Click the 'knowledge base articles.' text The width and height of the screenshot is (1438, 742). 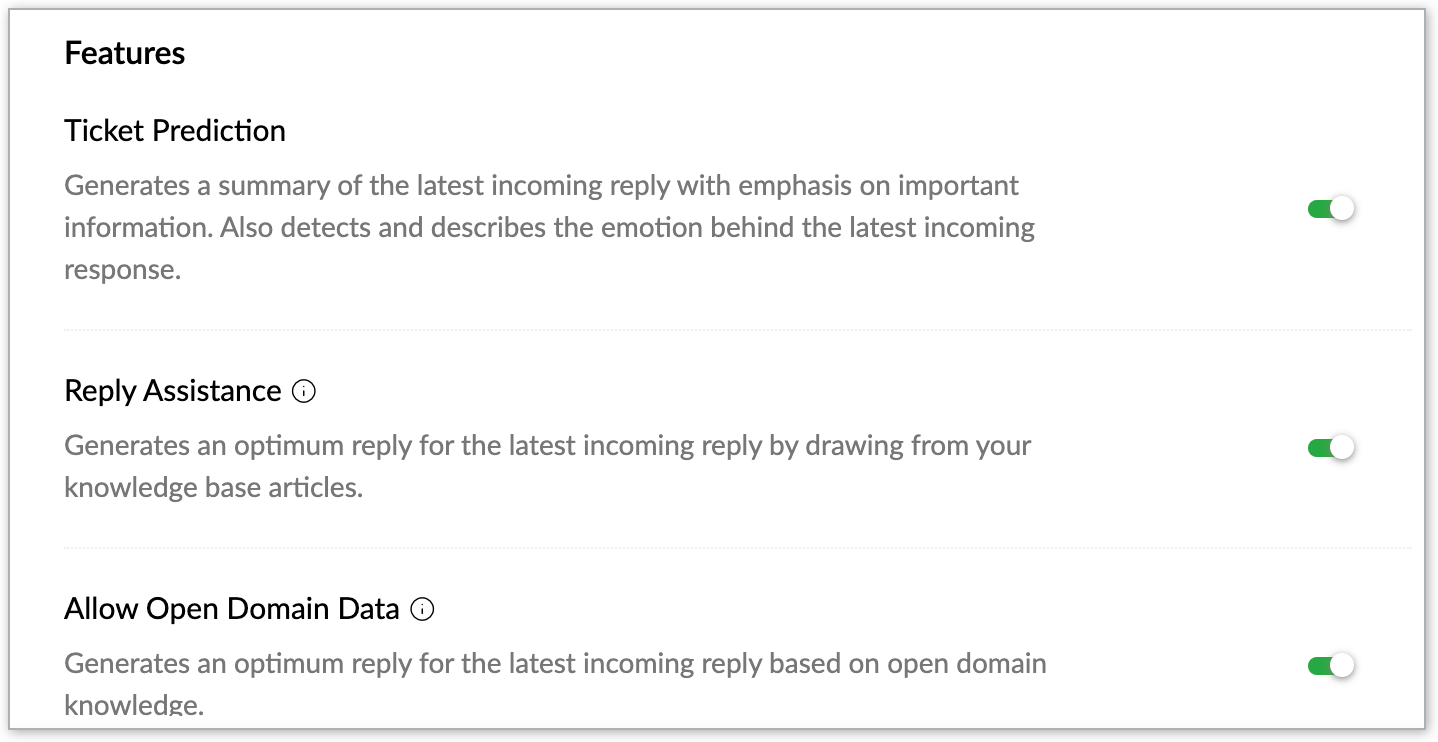[213, 488]
